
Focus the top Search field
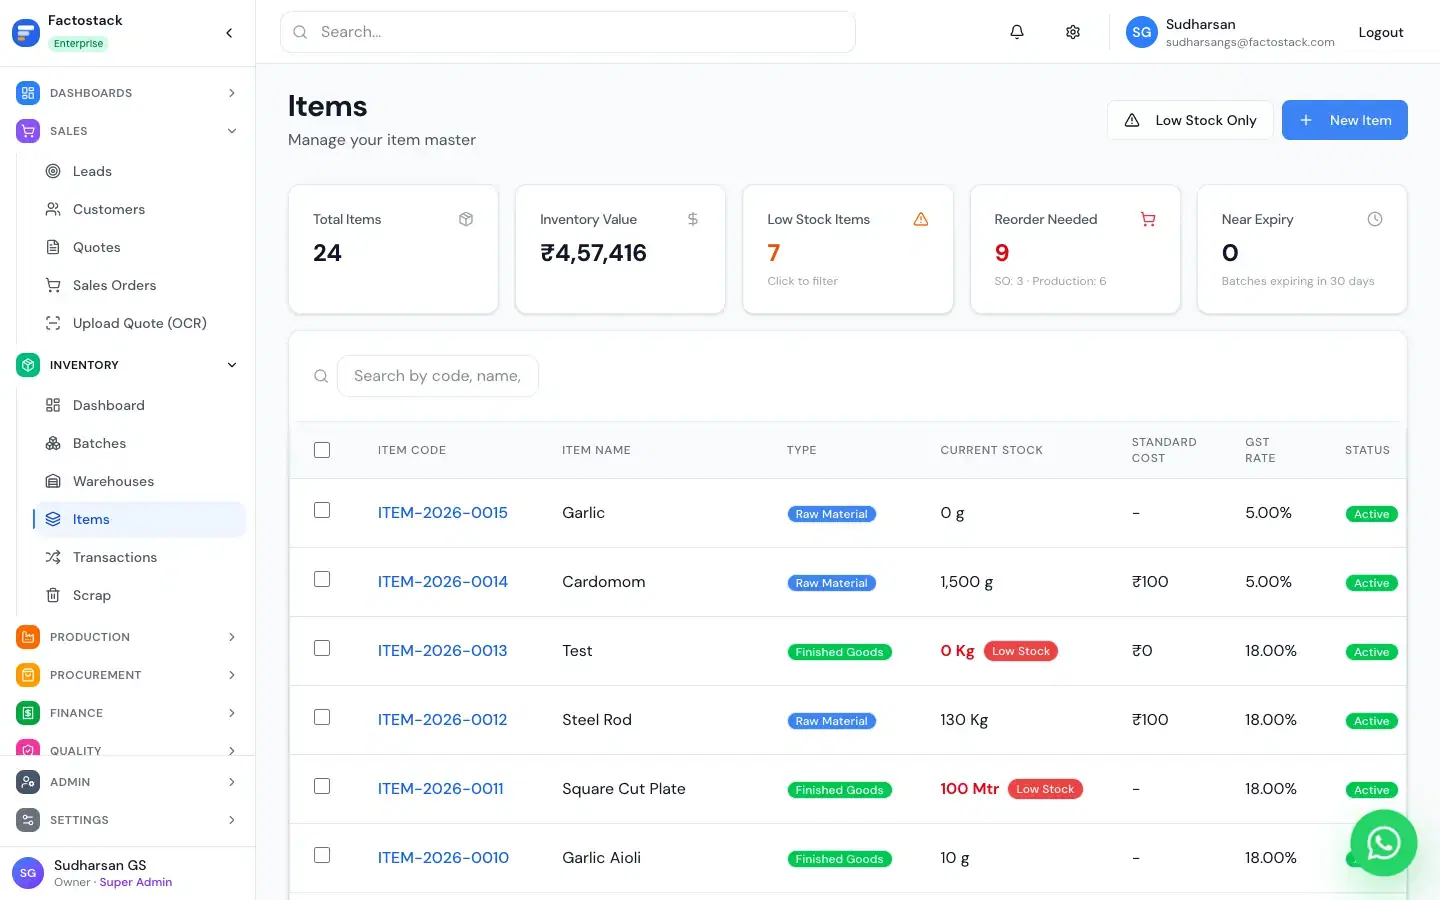click(x=568, y=32)
